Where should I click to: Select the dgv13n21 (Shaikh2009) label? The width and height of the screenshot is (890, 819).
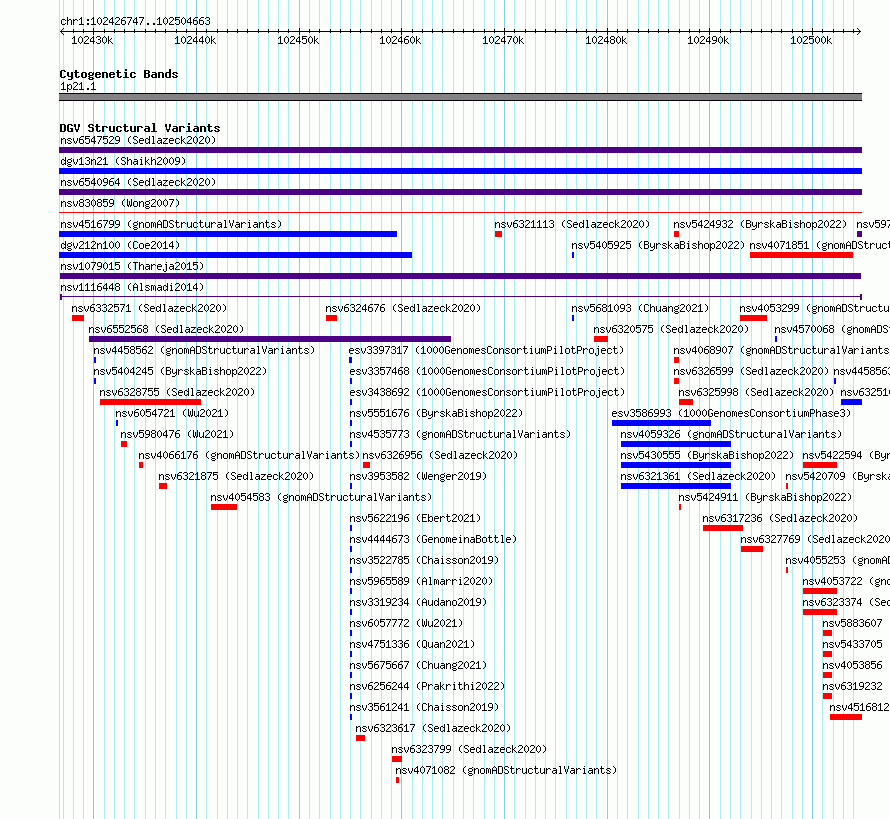123,161
